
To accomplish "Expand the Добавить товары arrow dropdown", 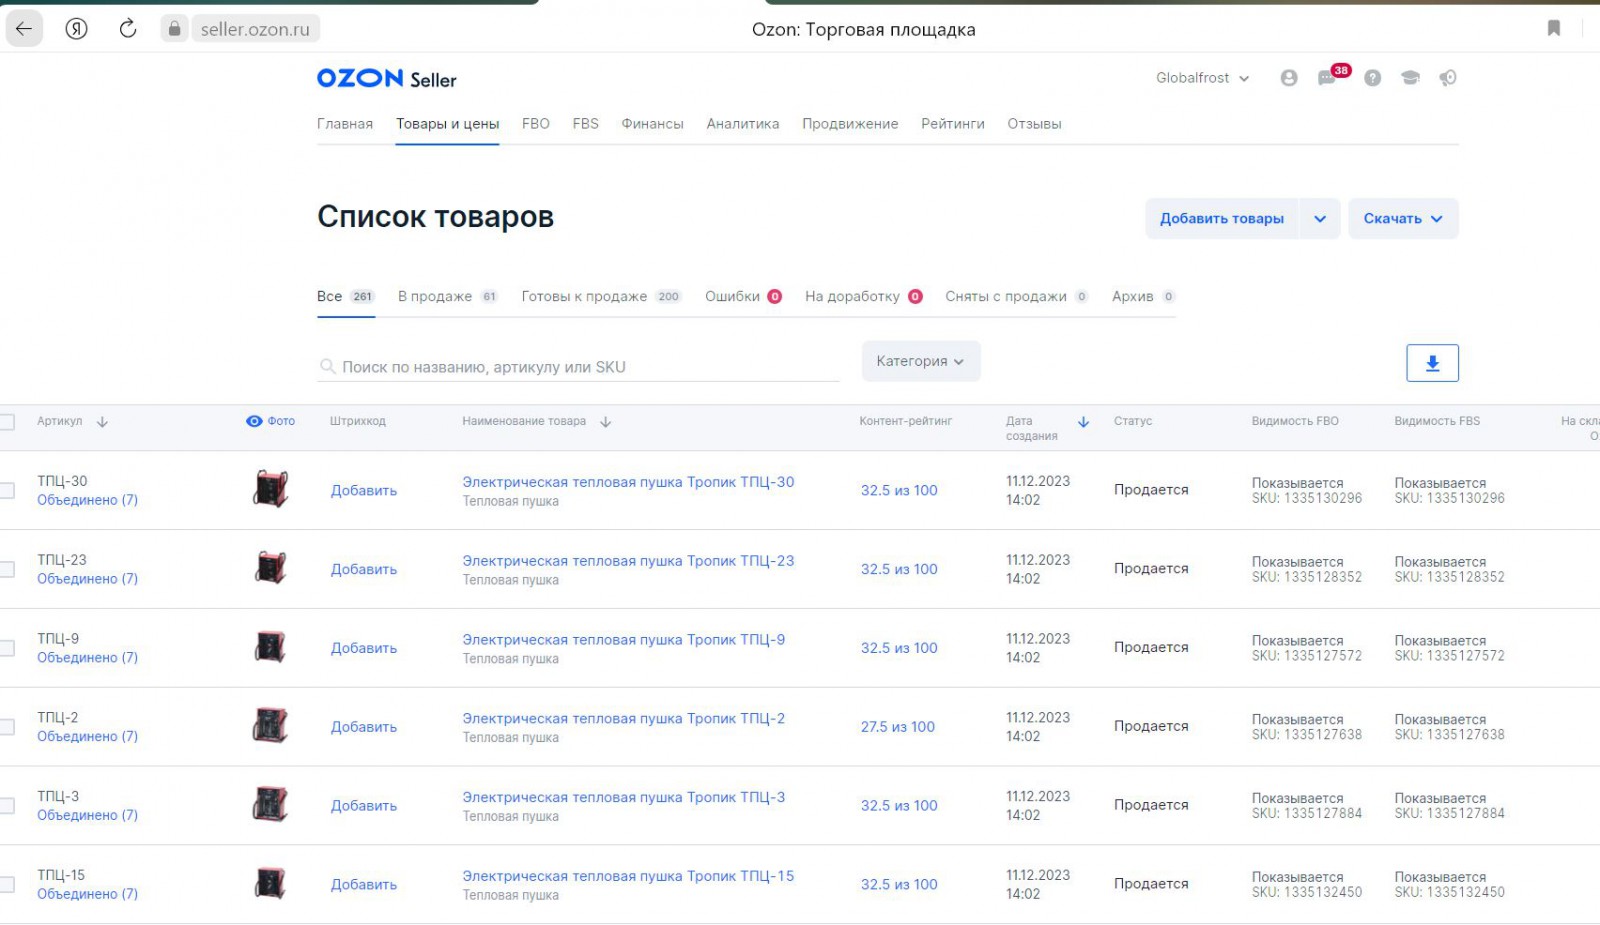I will [1320, 219].
